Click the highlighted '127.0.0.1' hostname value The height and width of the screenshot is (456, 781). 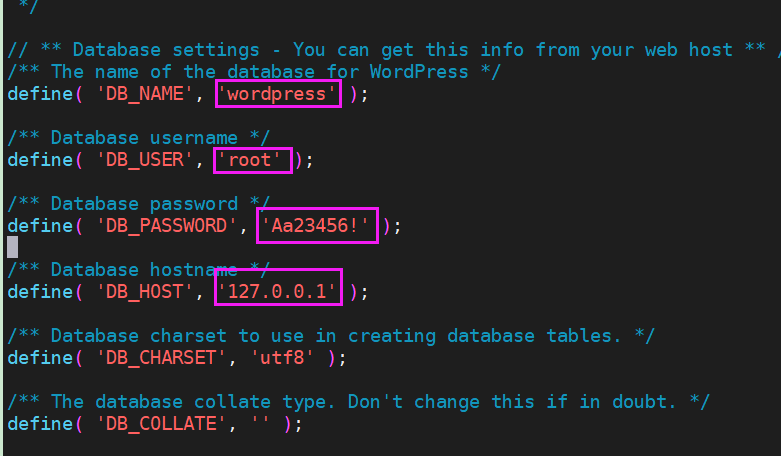pyautogui.click(x=278, y=292)
